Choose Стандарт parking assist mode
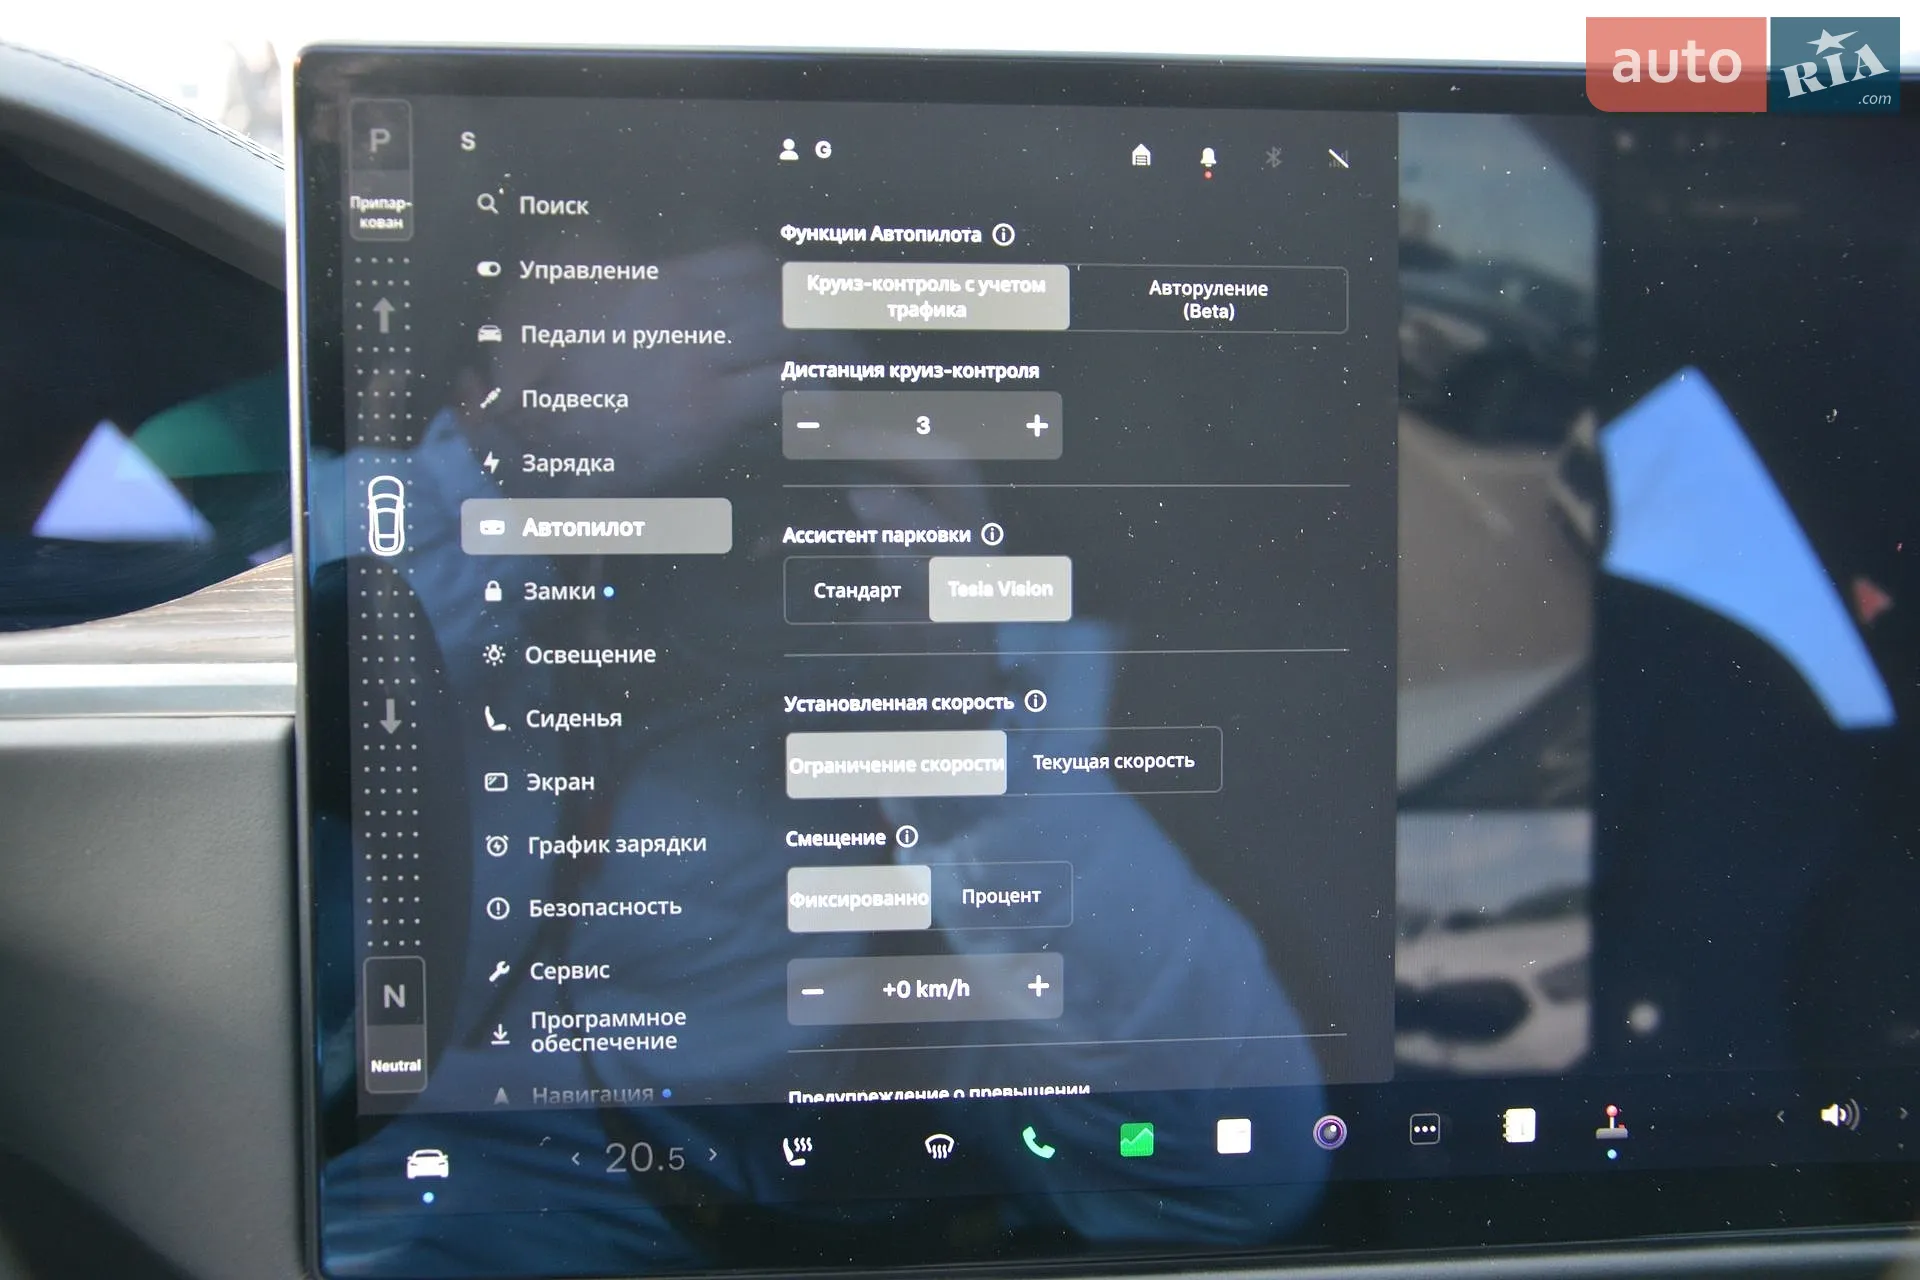Image resolution: width=1920 pixels, height=1280 pixels. [857, 591]
